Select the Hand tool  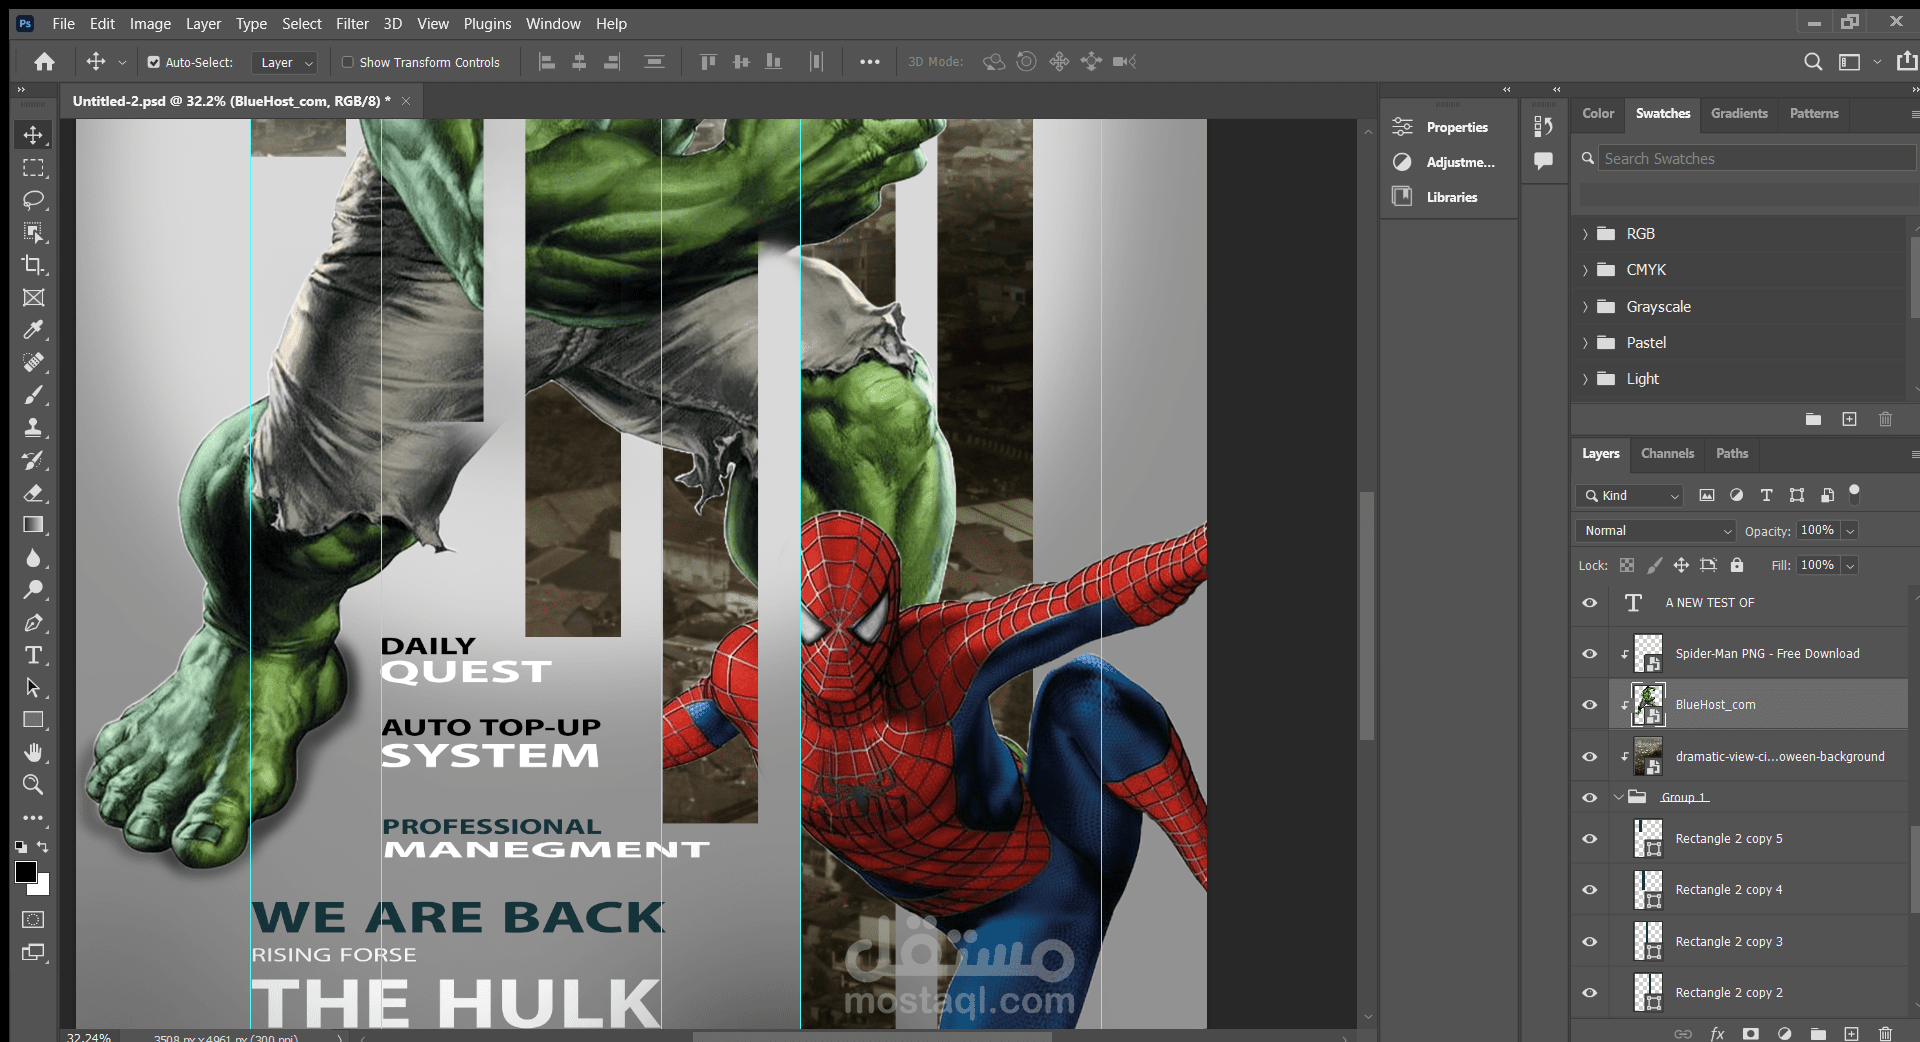[x=33, y=752]
